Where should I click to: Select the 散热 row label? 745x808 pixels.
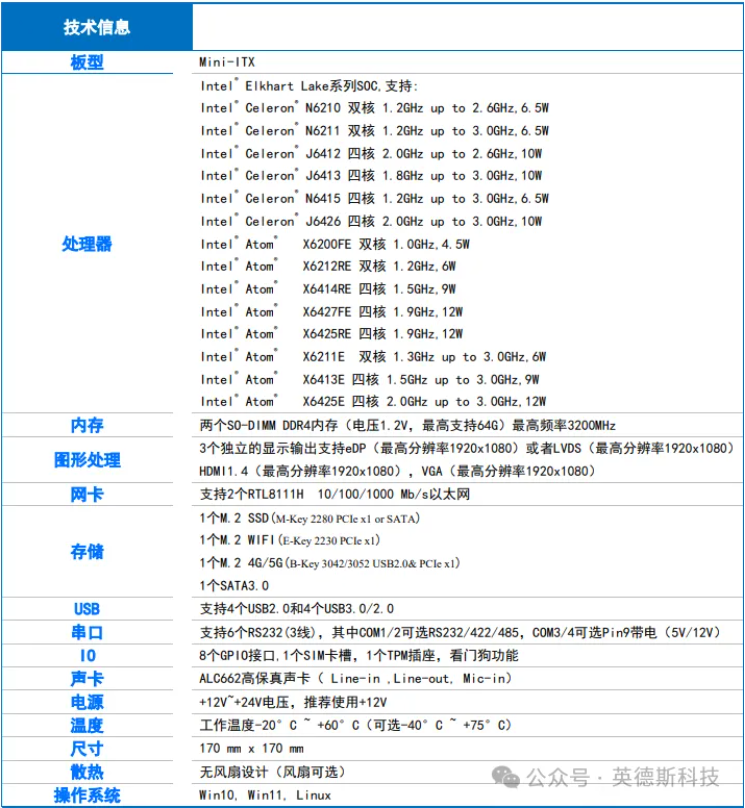tap(87, 772)
